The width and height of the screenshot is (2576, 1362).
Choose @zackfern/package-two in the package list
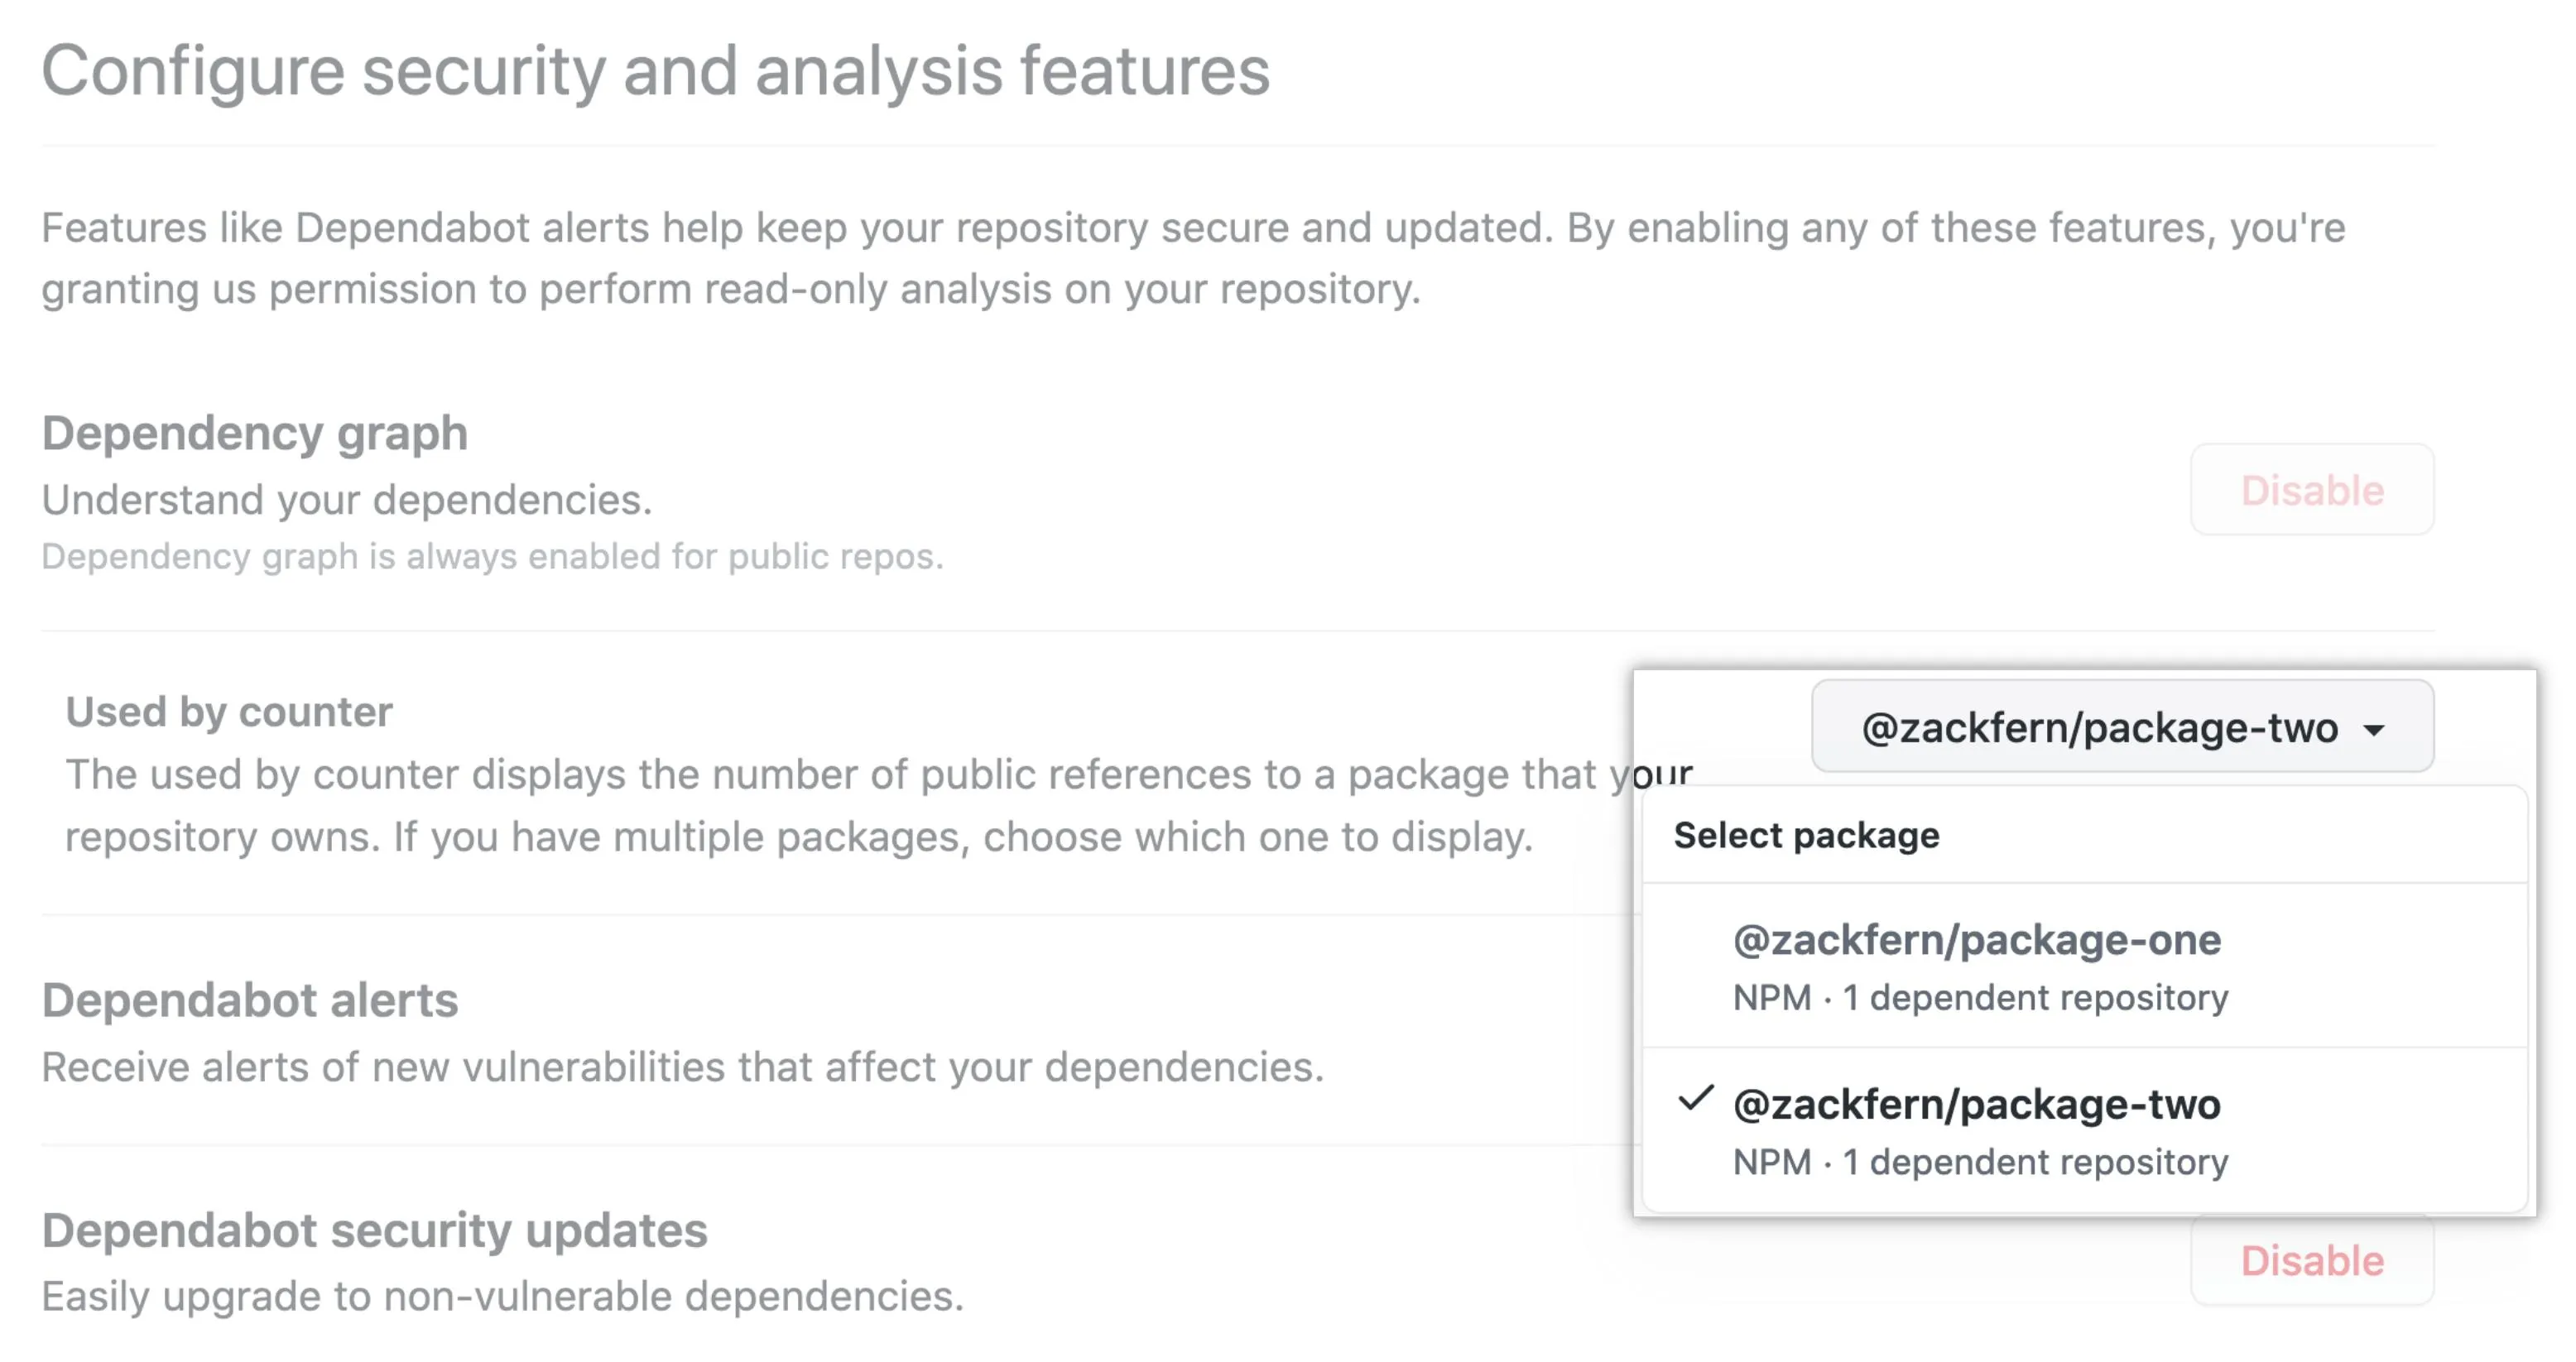coord(1976,1105)
